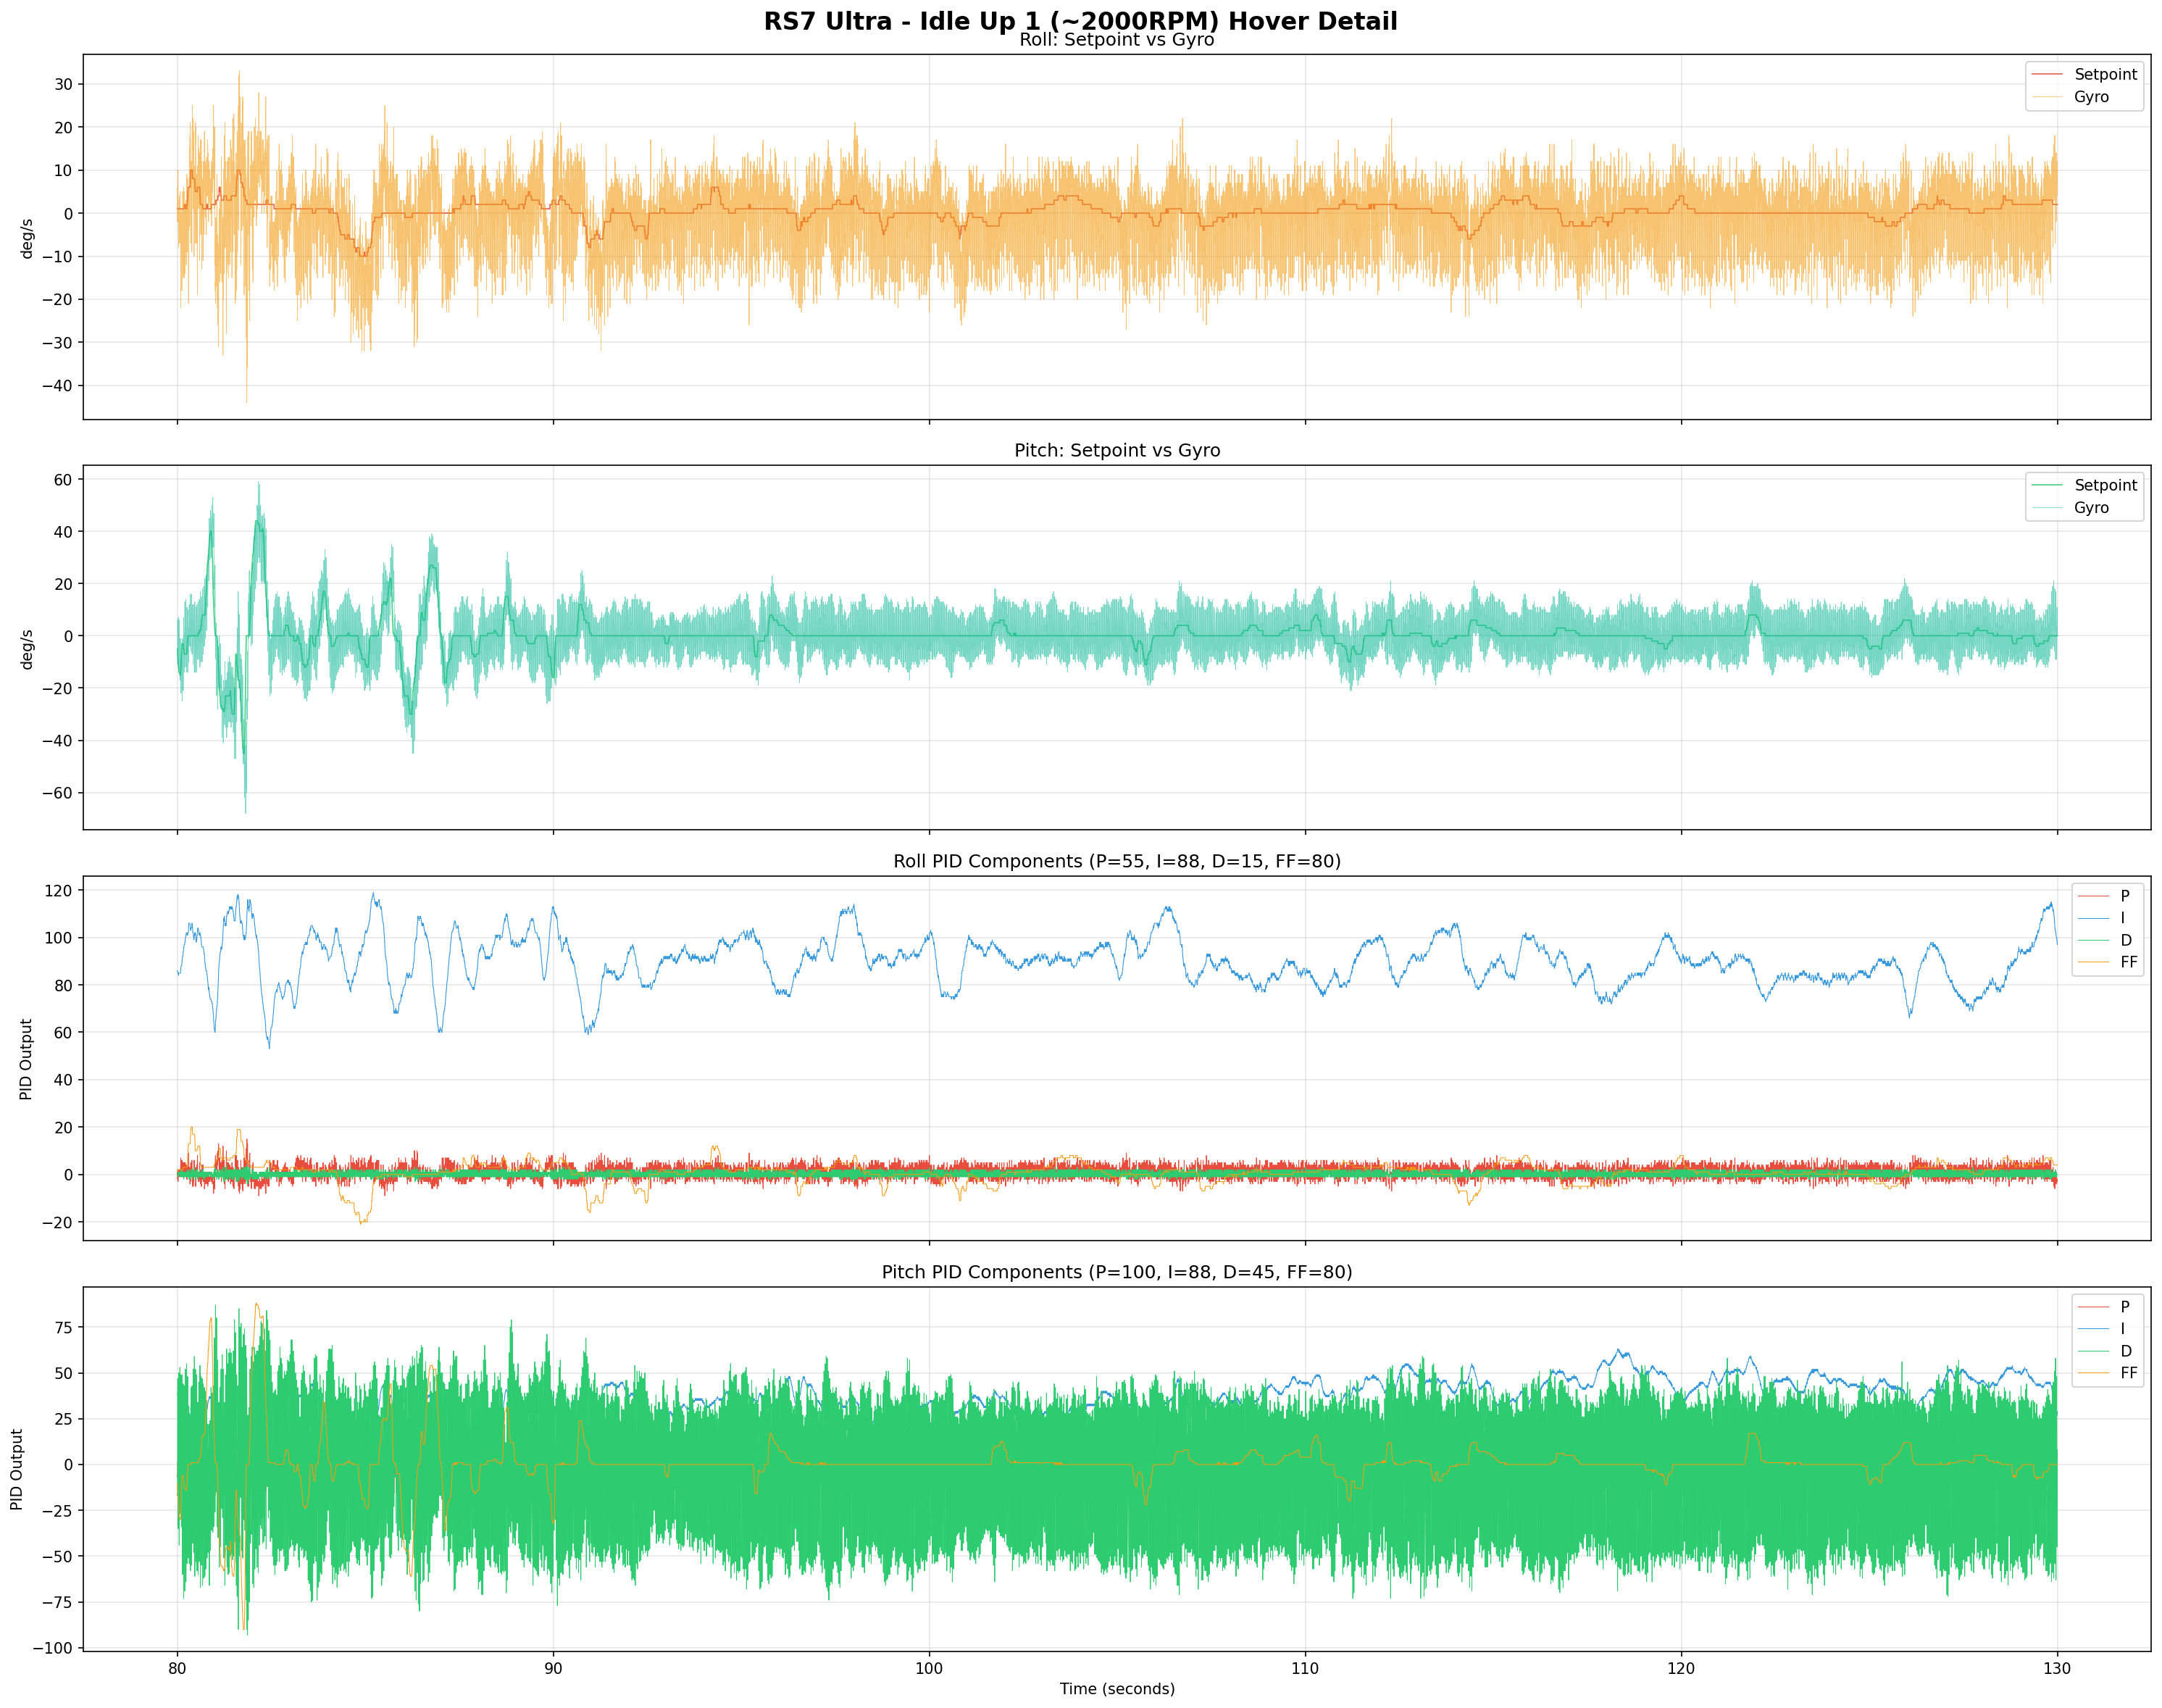The image size is (2162, 1708).
Task: Select the "100" tick on the time axis
Action: [x=929, y=1668]
